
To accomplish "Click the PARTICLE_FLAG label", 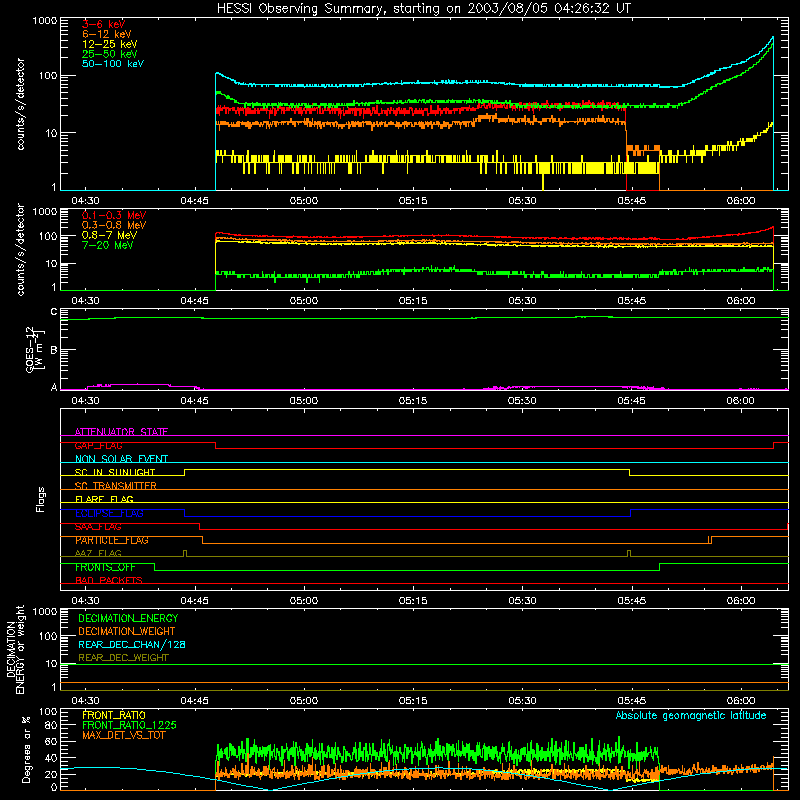I will [x=112, y=540].
